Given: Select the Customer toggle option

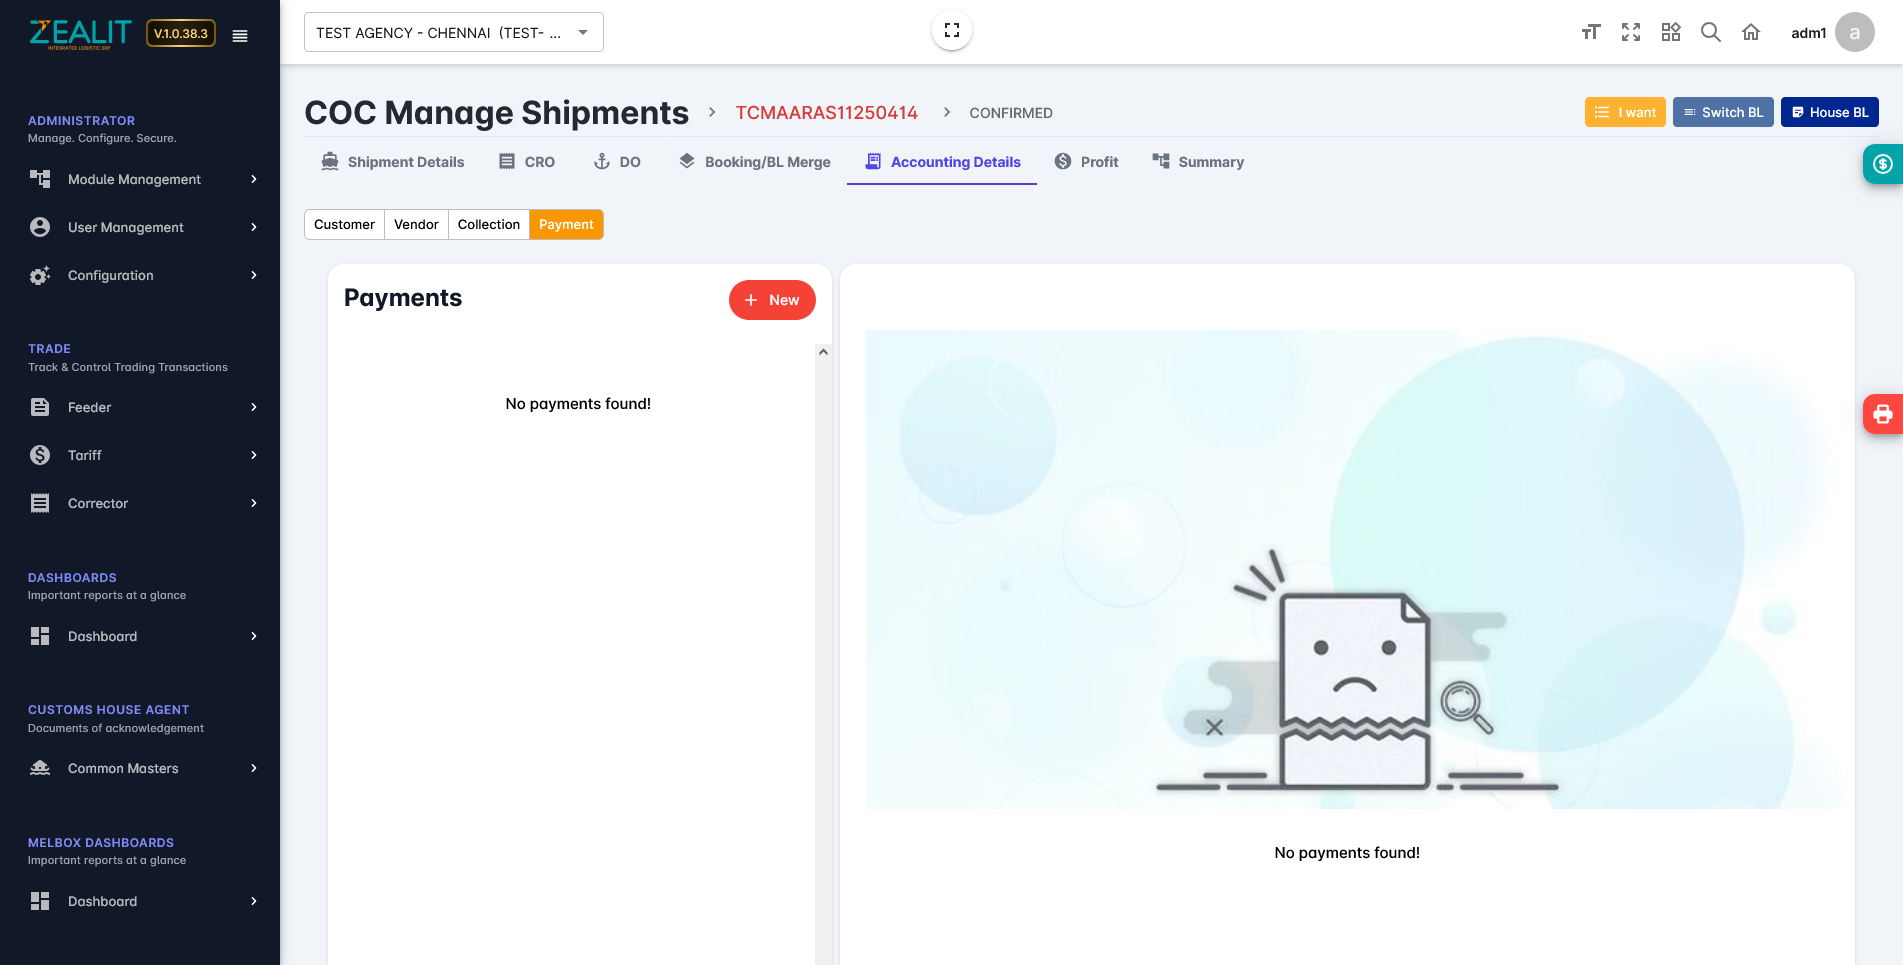Looking at the screenshot, I should point(344,225).
